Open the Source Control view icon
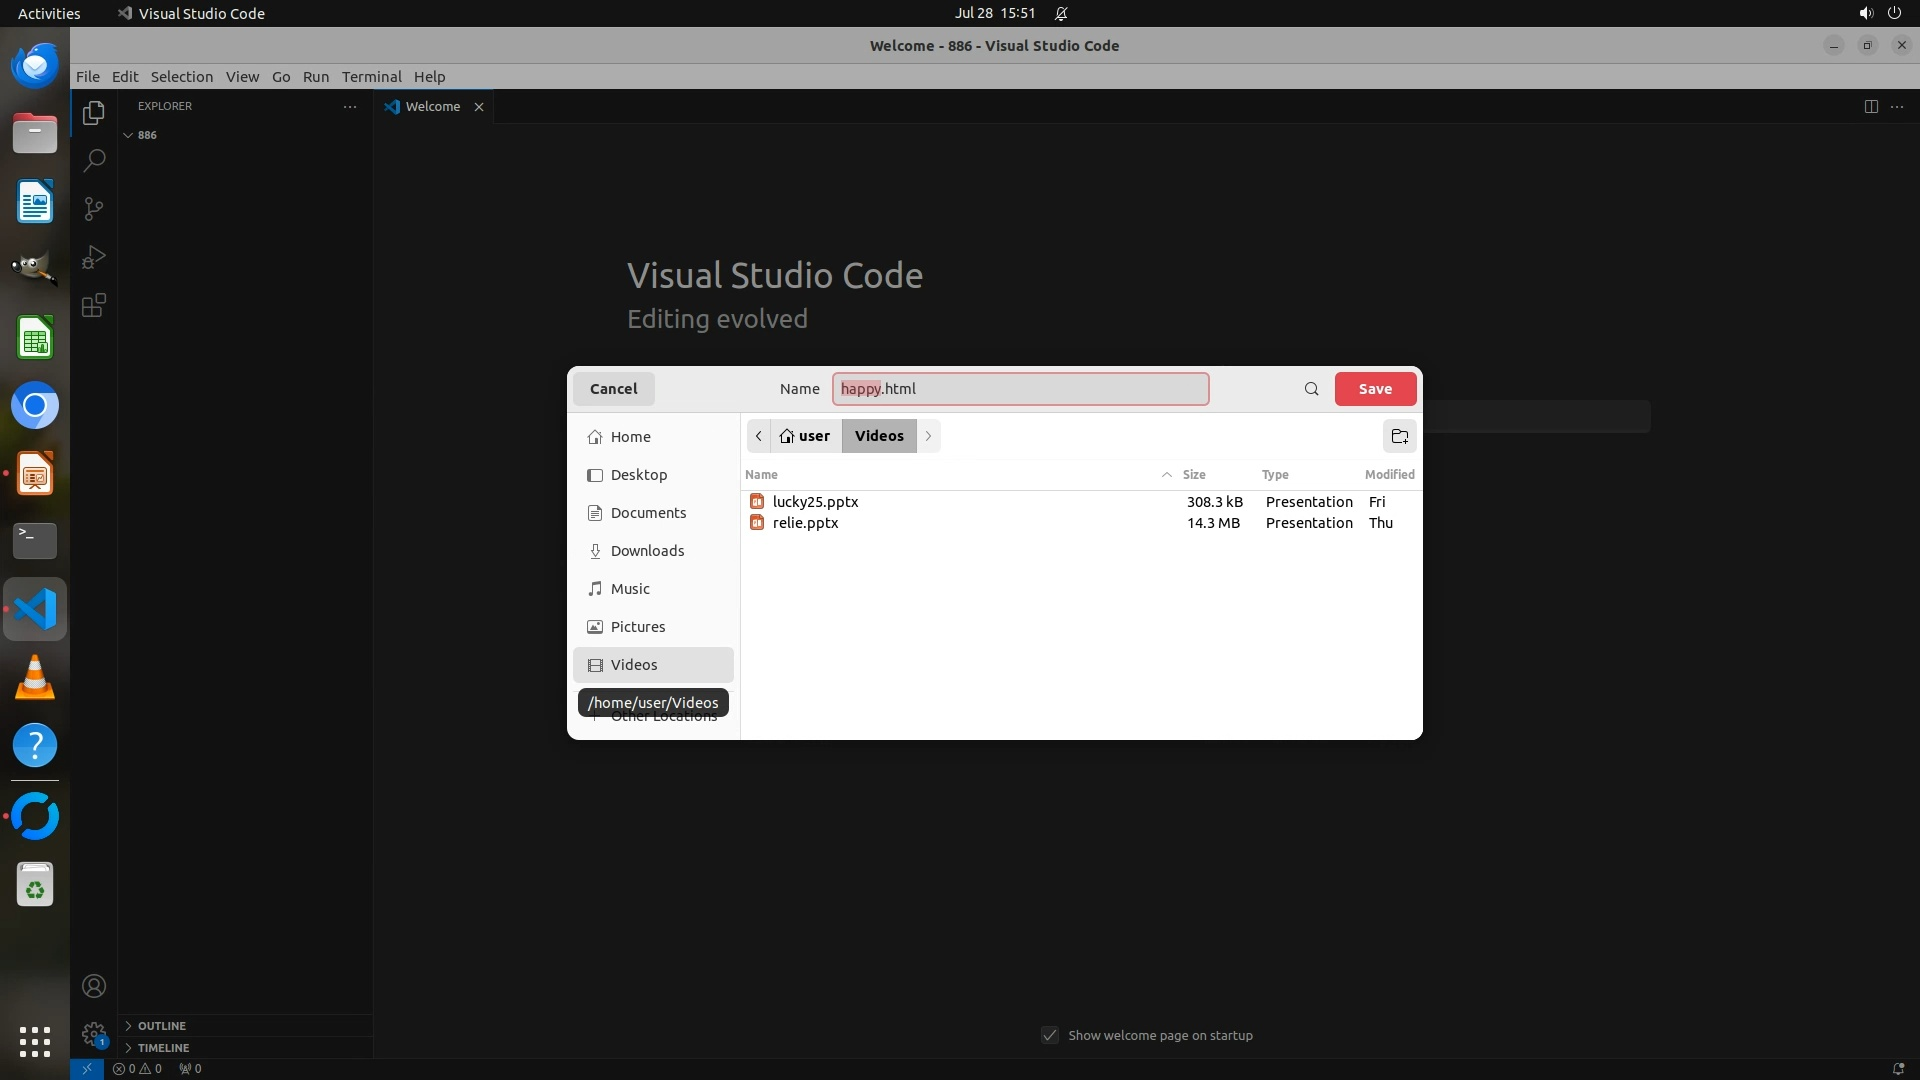Image resolution: width=1920 pixels, height=1080 pixels. pos(93,209)
